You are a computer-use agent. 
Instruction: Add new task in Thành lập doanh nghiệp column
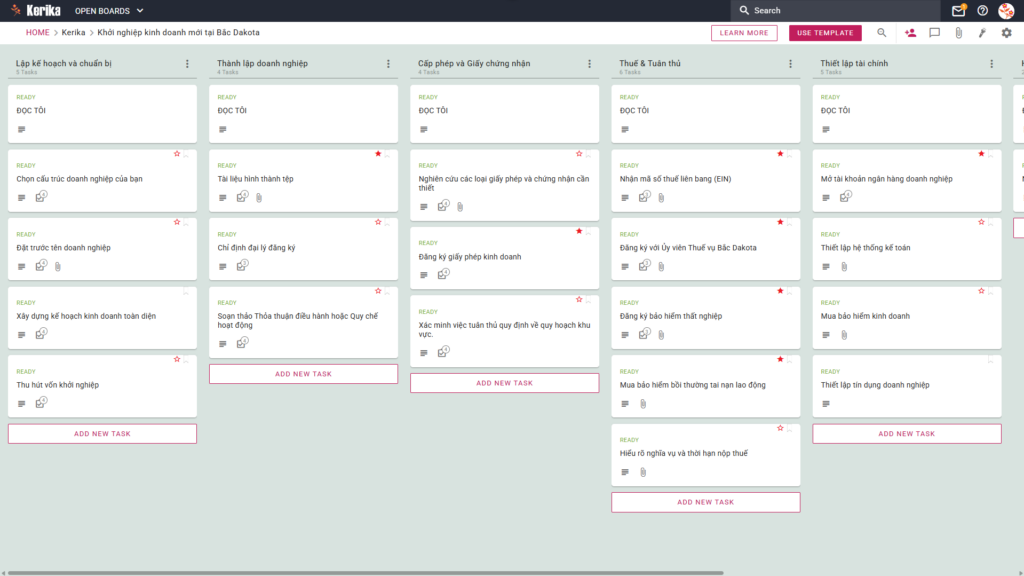pos(304,374)
